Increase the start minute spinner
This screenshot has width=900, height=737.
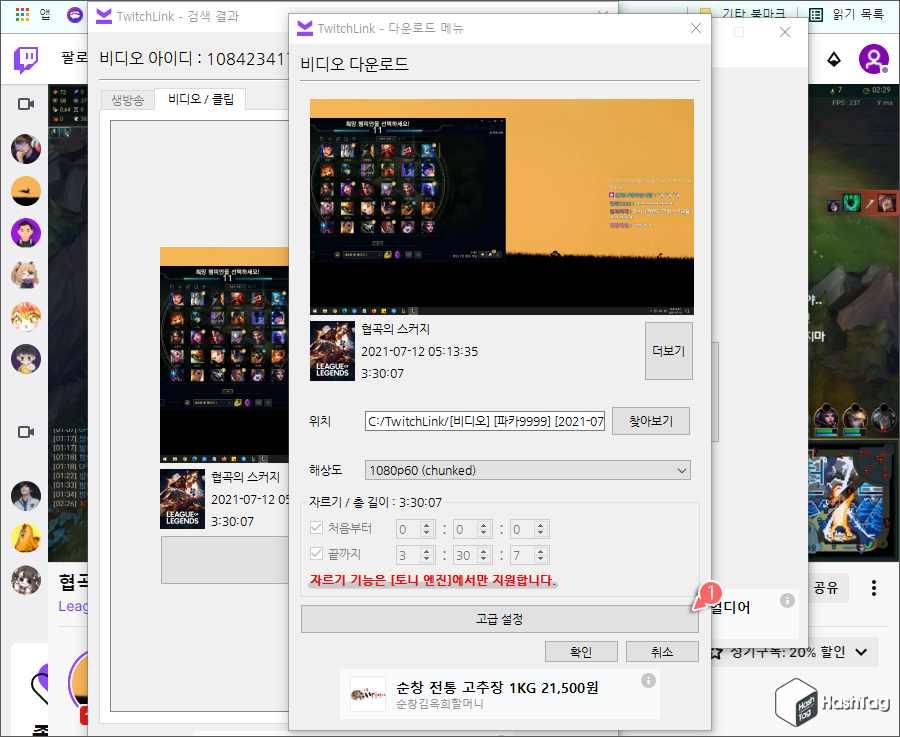[483, 525]
